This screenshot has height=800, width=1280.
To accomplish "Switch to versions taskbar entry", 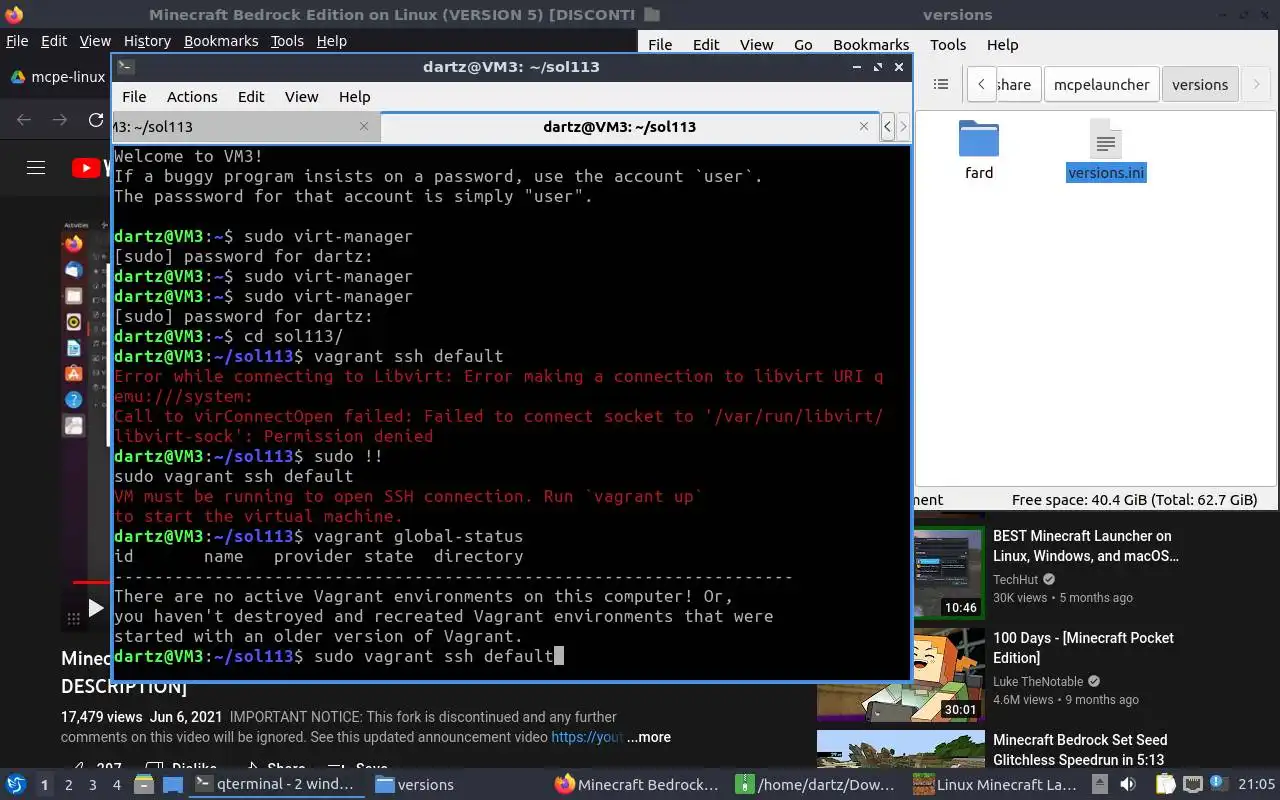I will tap(415, 785).
